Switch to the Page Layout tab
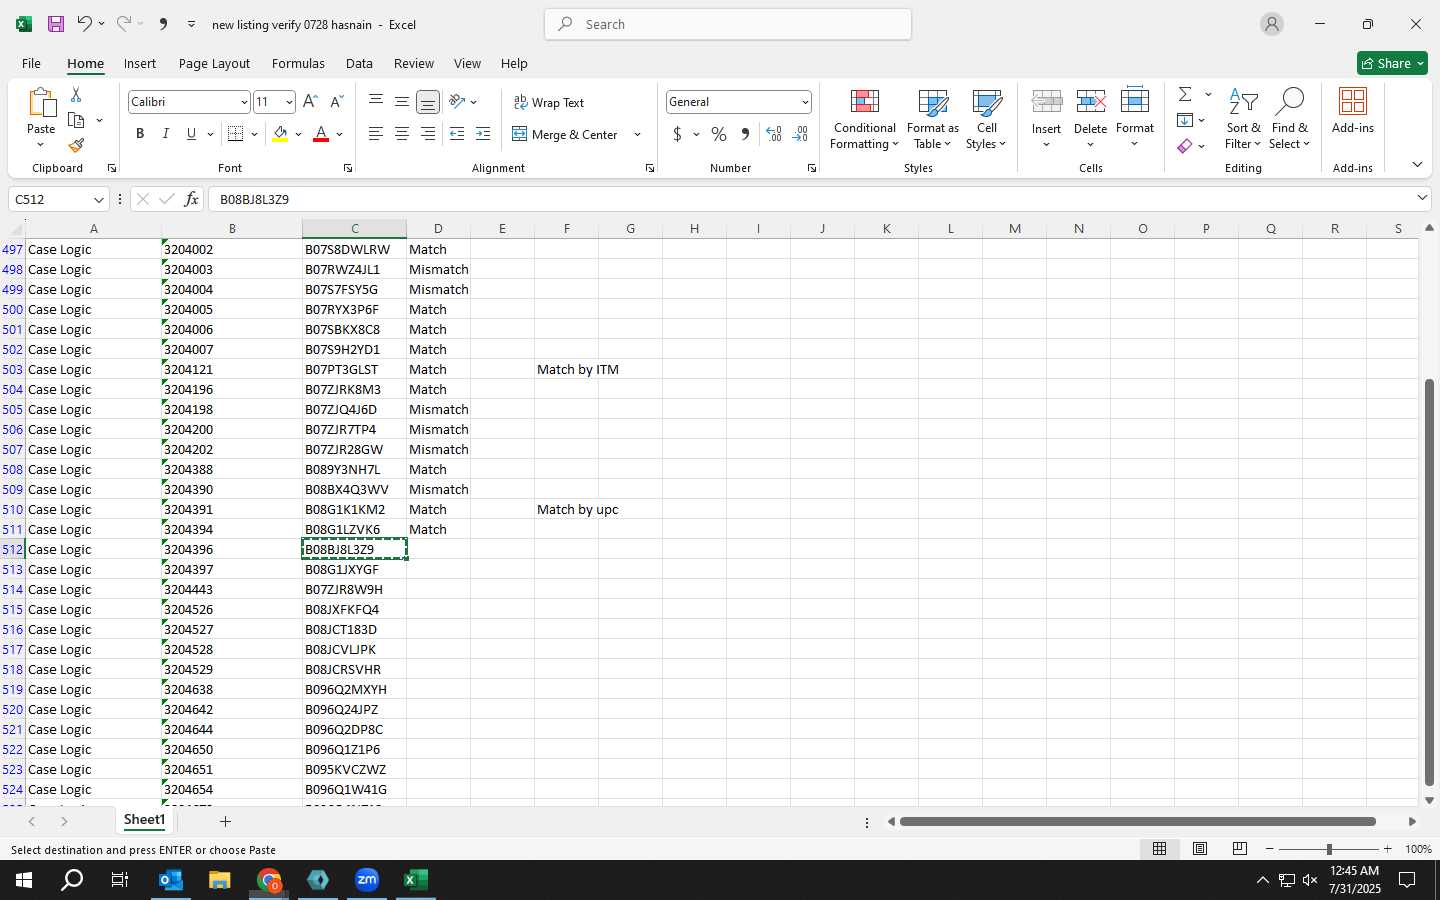The width and height of the screenshot is (1440, 900). (214, 63)
